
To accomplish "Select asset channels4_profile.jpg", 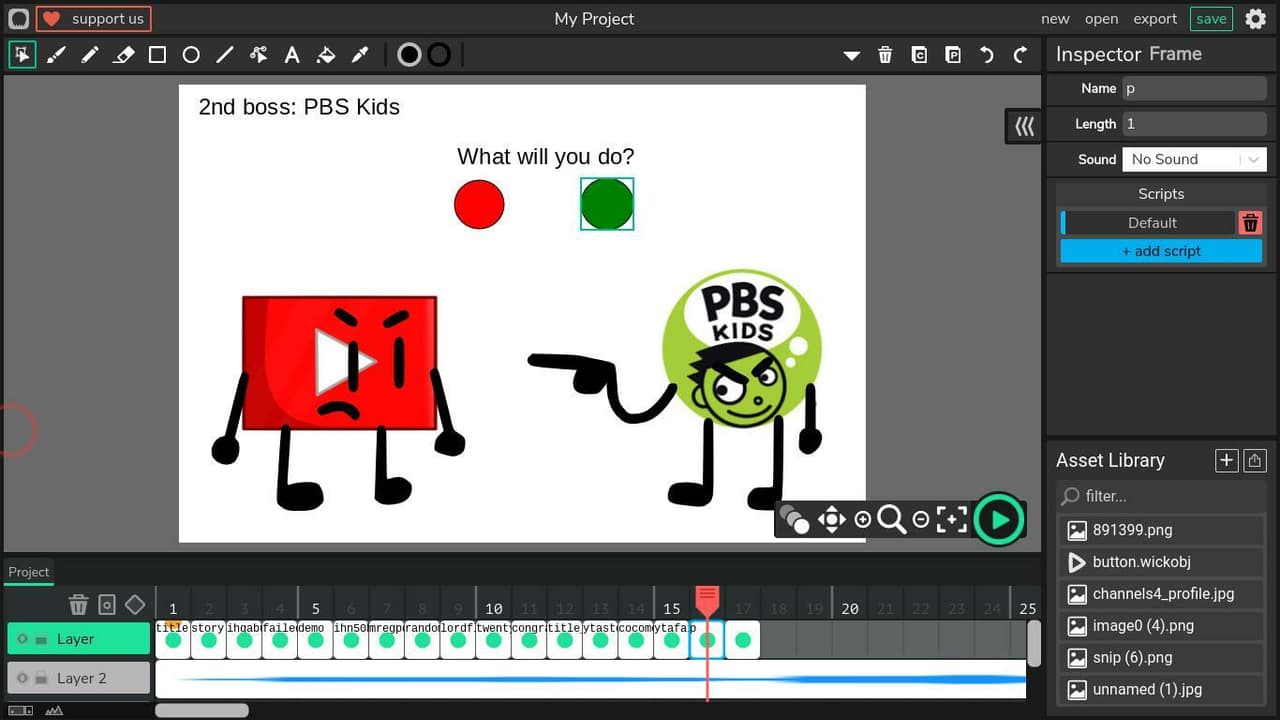I will tap(1162, 594).
